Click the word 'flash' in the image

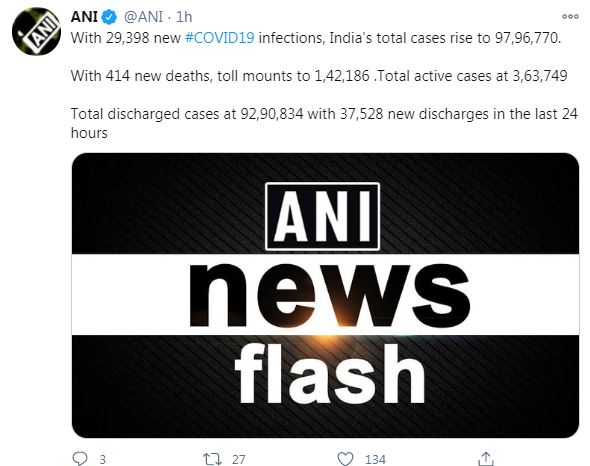pos(330,373)
